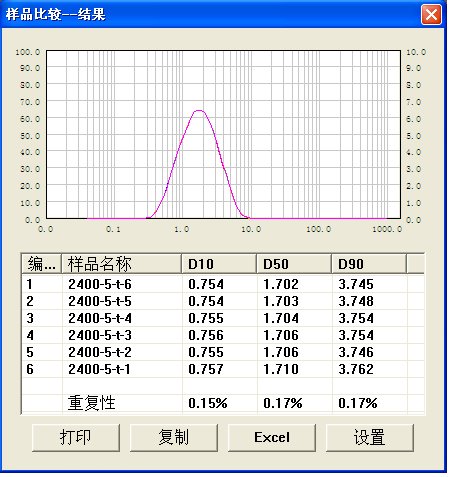Select row 2400-5-t-3 in the table
450x477 pixels.
click(x=223, y=335)
